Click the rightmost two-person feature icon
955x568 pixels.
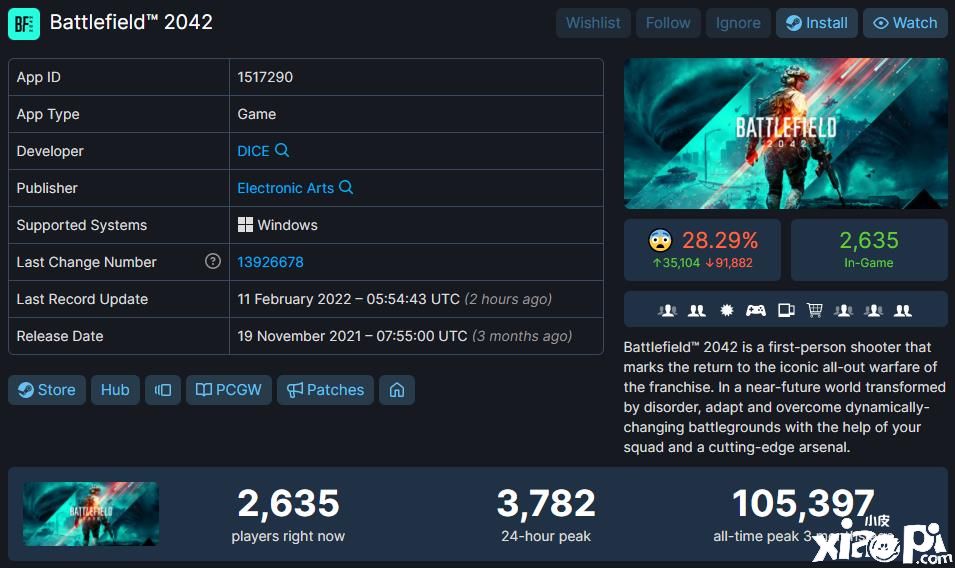pos(903,311)
